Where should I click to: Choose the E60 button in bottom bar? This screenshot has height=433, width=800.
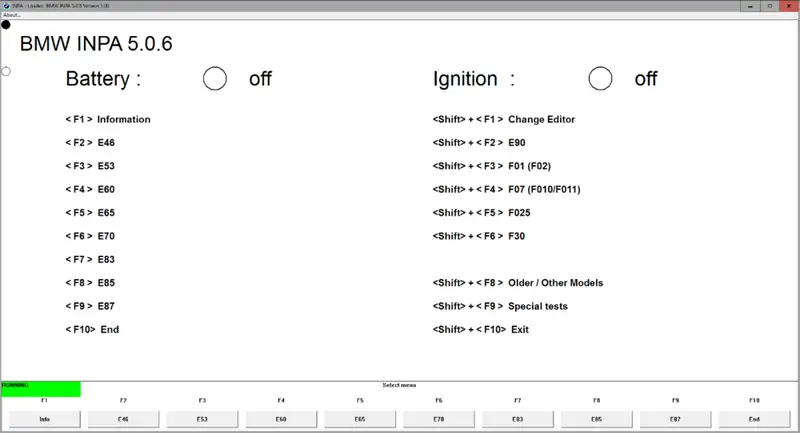pos(281,419)
